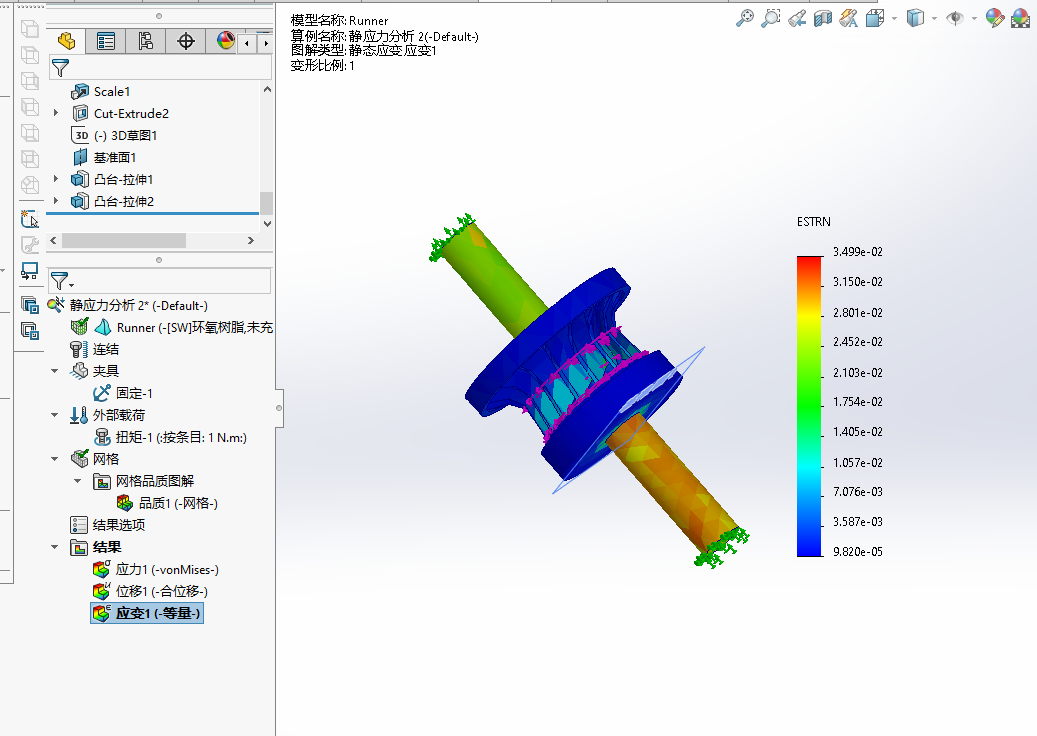Open the Hide/Show Items dropdown arrow
1037x736 pixels.
(x=974, y=19)
